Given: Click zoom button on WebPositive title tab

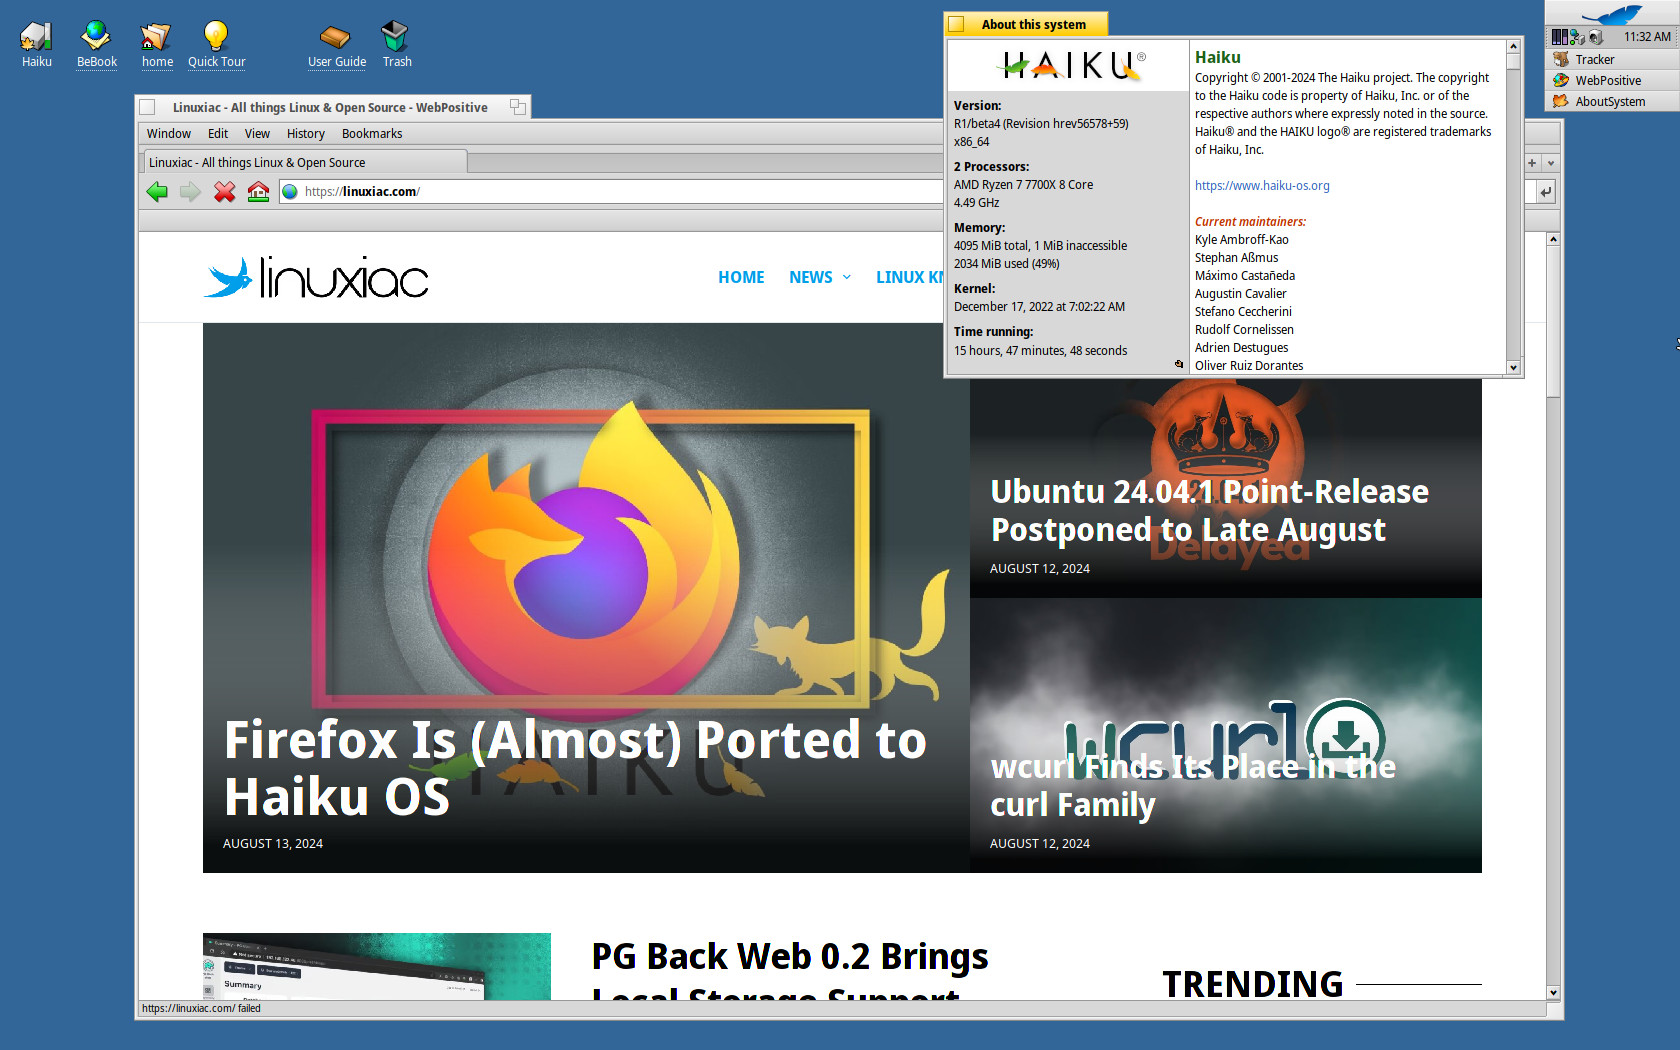Looking at the screenshot, I should [517, 107].
